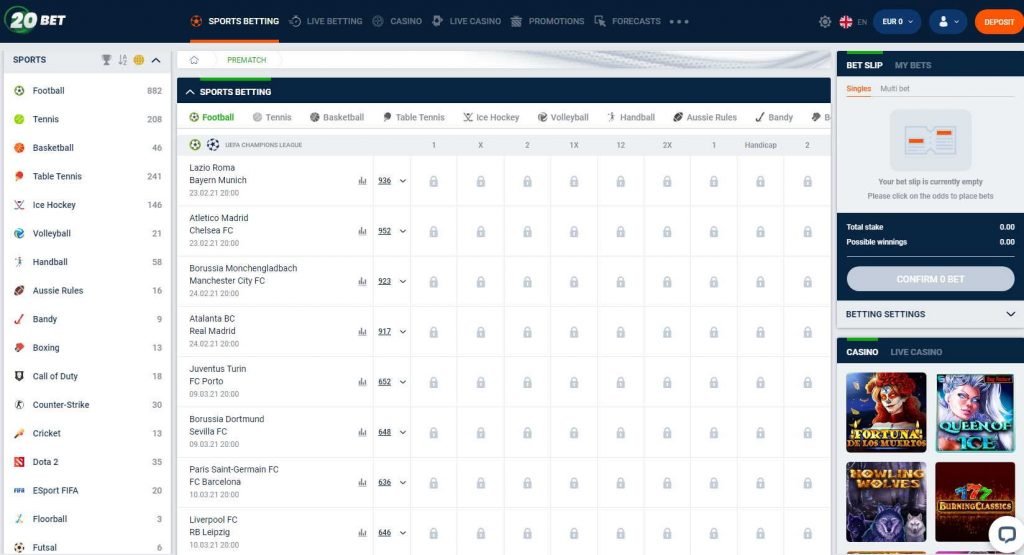
Task: Click the Deposit button
Action: 999,22
